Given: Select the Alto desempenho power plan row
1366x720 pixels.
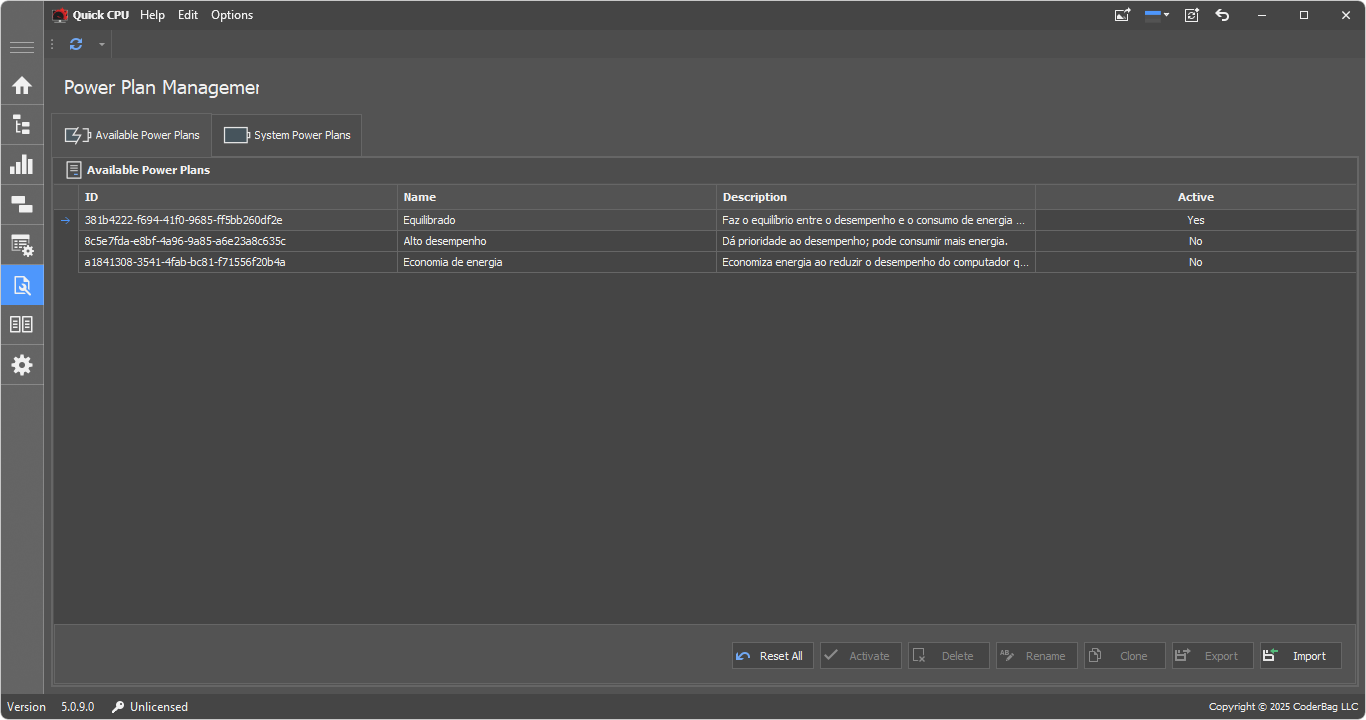Looking at the screenshot, I should pyautogui.click(x=444, y=241).
